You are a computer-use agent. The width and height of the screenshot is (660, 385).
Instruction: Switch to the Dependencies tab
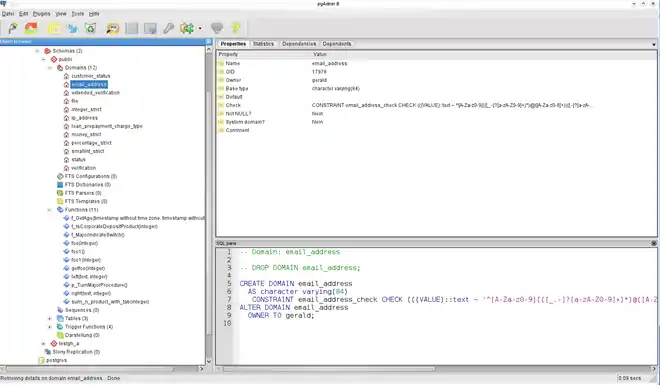coord(299,44)
